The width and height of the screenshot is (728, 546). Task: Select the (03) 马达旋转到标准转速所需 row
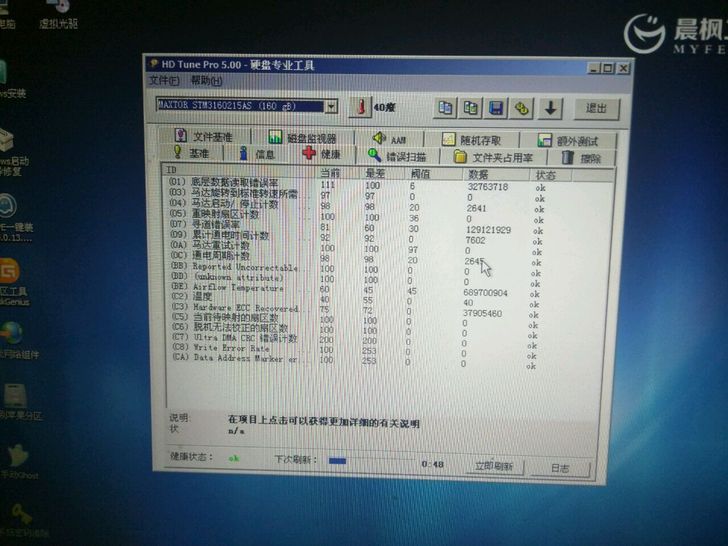(x=357, y=195)
